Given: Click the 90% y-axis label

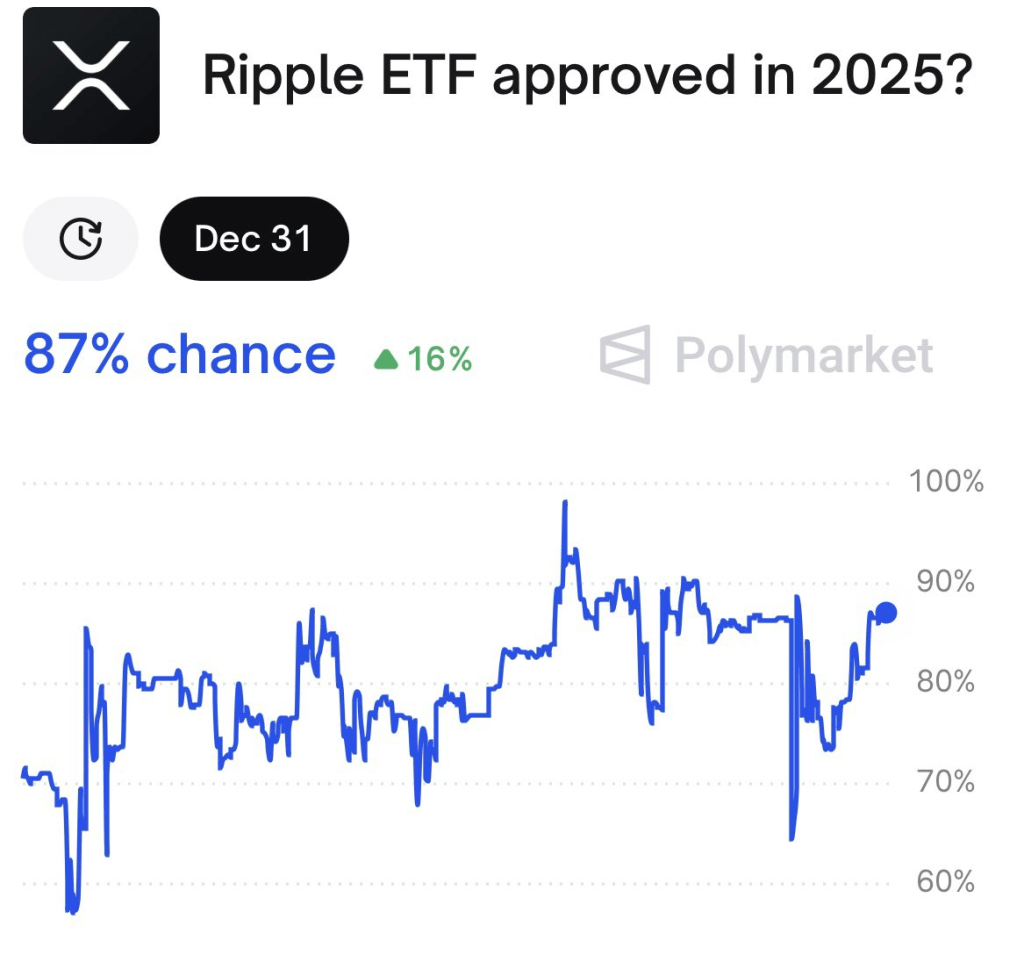Looking at the screenshot, I should point(946,582).
